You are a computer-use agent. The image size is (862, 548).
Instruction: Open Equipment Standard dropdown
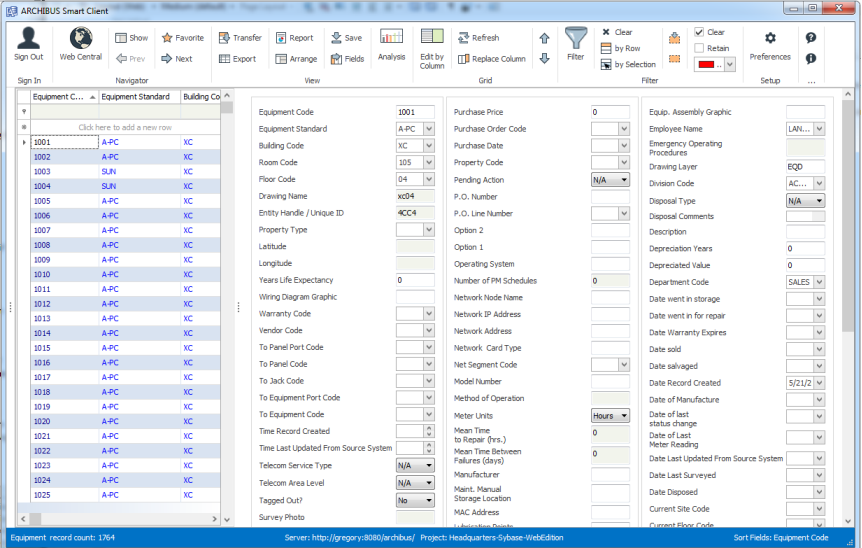(429, 129)
